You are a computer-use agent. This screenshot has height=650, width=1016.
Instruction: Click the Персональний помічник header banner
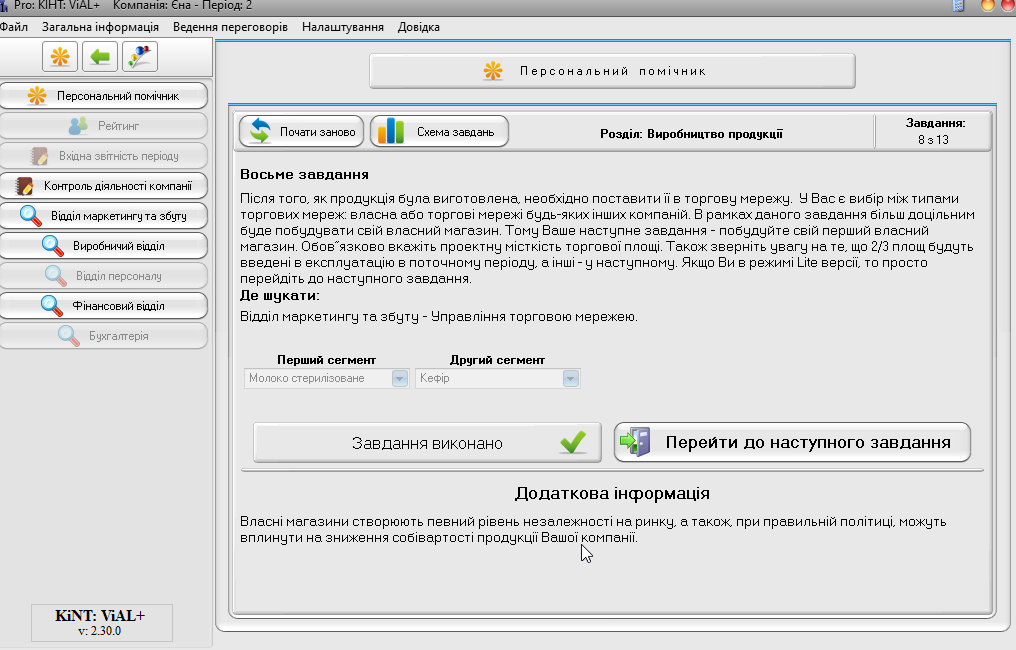[612, 71]
